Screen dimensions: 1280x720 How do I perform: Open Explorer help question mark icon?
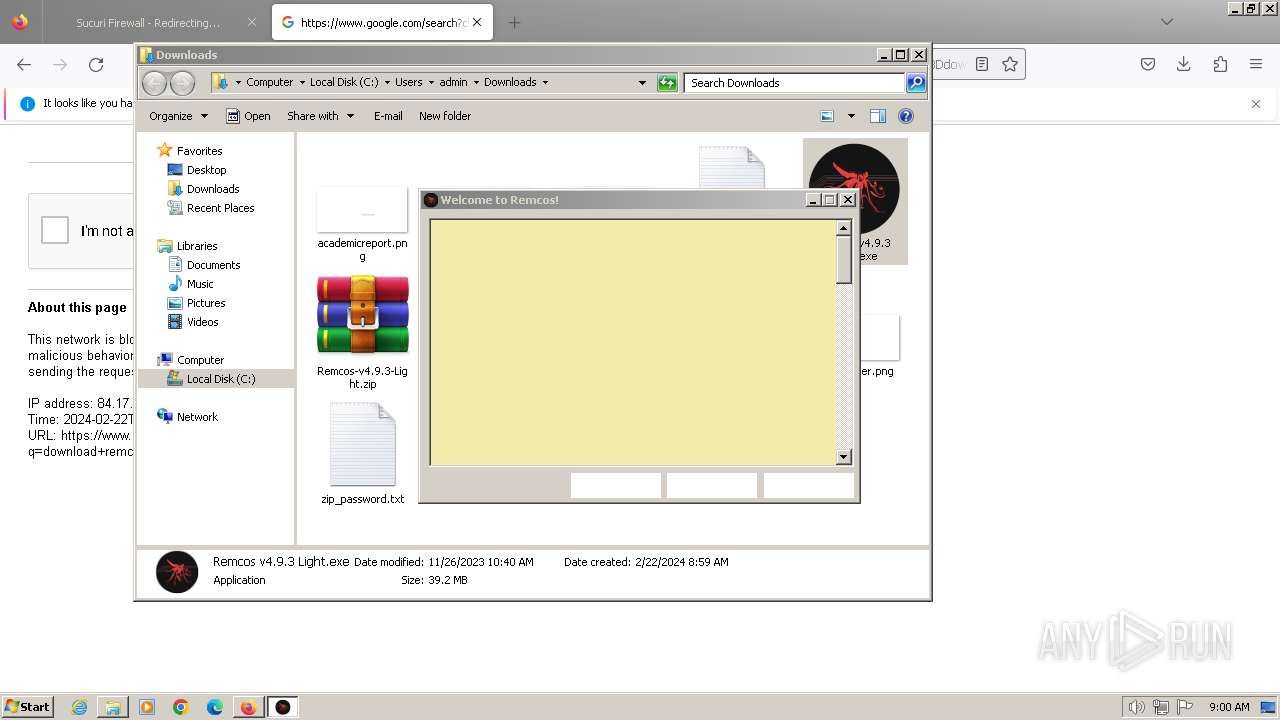tap(906, 116)
